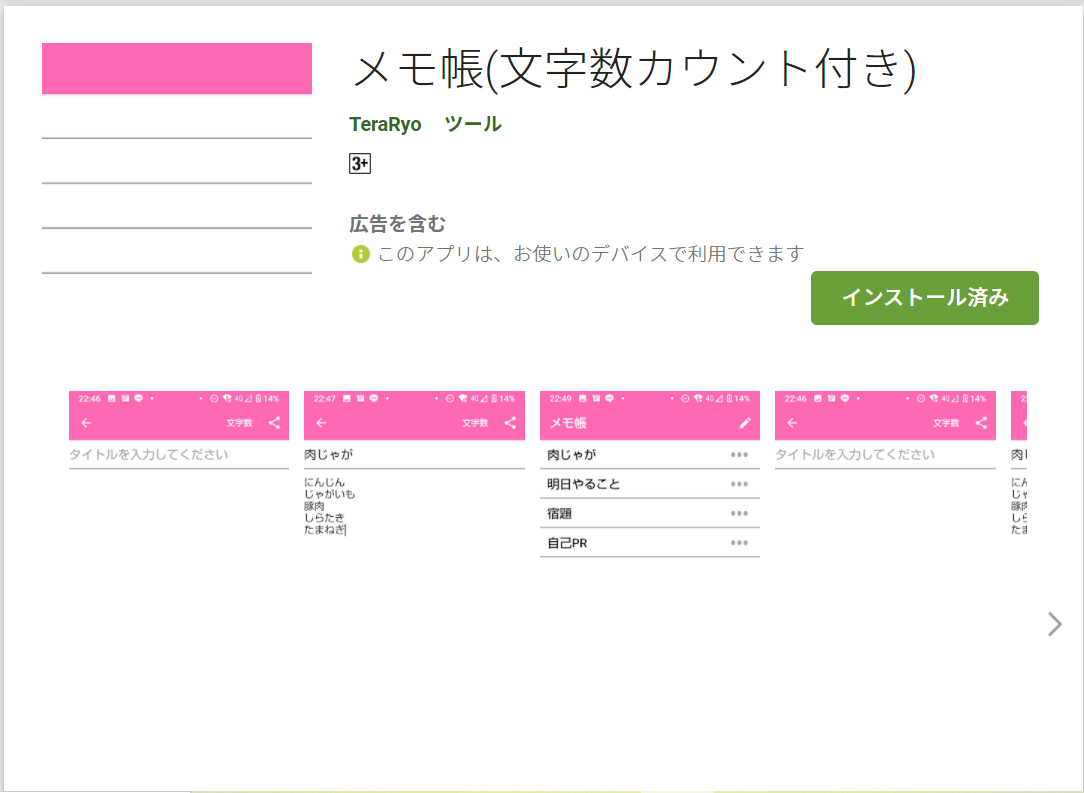The width and height of the screenshot is (1084, 793).
Task: Click 自己PR in the memo list
Action: [x=567, y=543]
